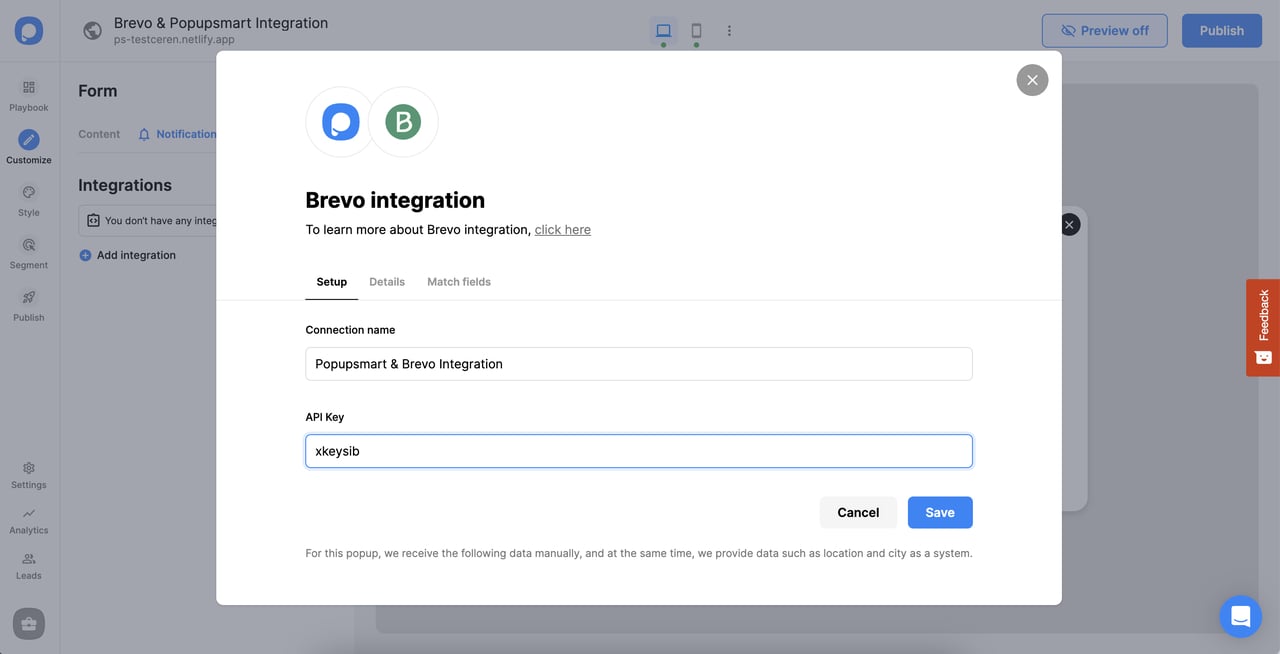Select the Popupsmart logo icon
The width and height of the screenshot is (1280, 654).
[28, 30]
